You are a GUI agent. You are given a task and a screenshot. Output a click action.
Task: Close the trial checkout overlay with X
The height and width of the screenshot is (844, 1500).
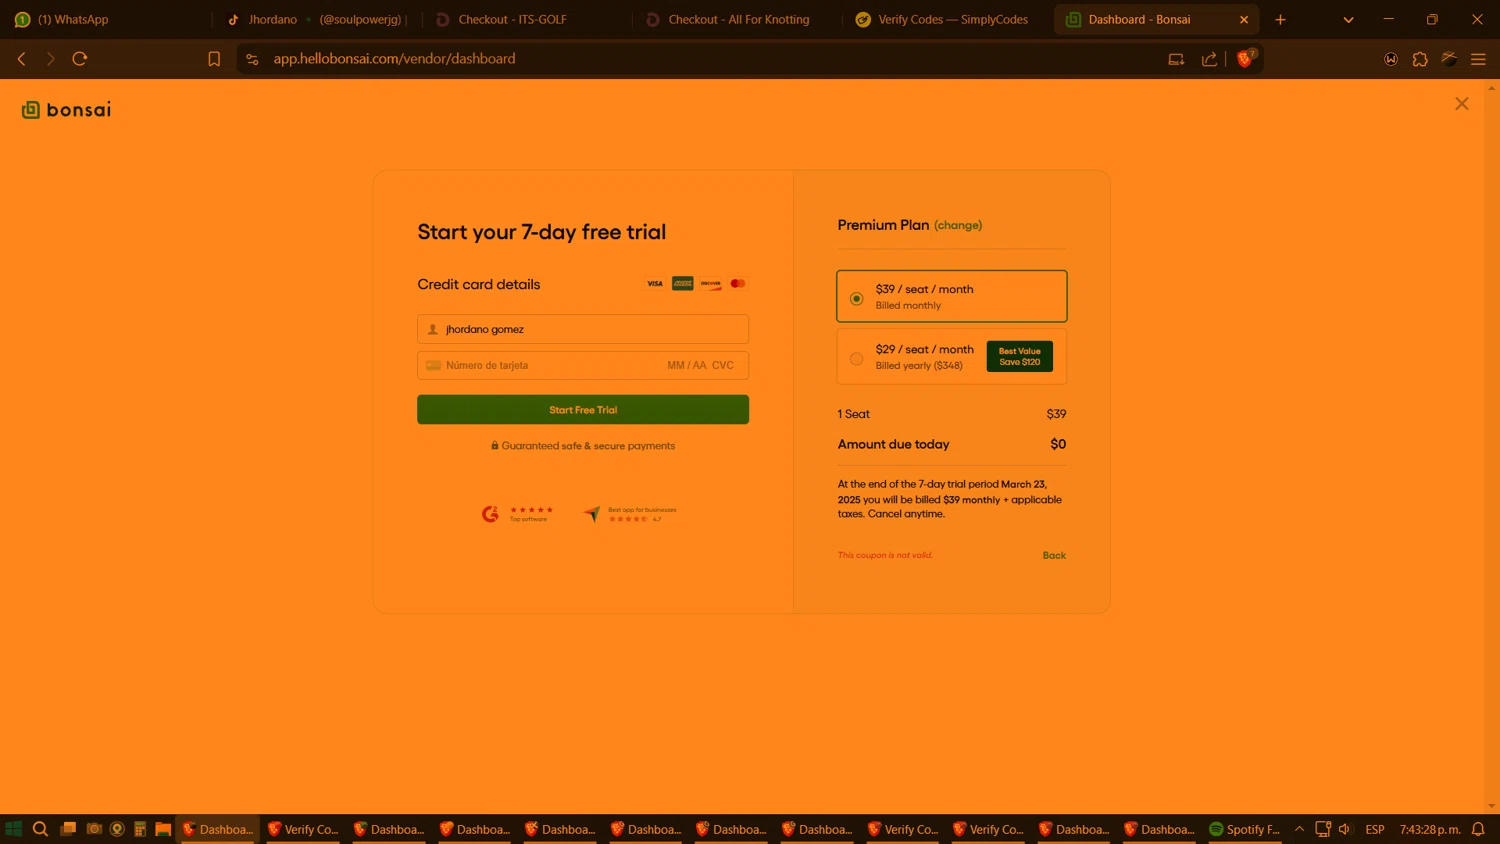click(1461, 104)
